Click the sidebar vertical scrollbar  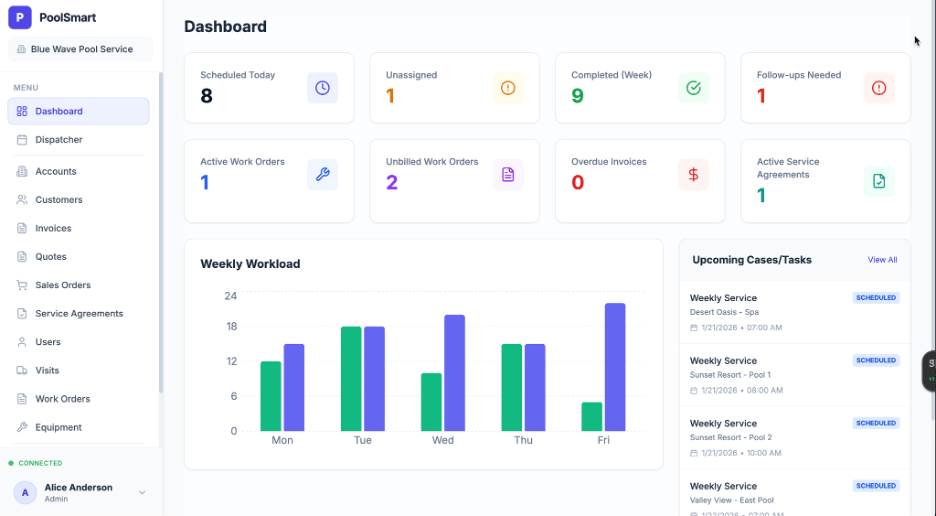[x=160, y=230]
